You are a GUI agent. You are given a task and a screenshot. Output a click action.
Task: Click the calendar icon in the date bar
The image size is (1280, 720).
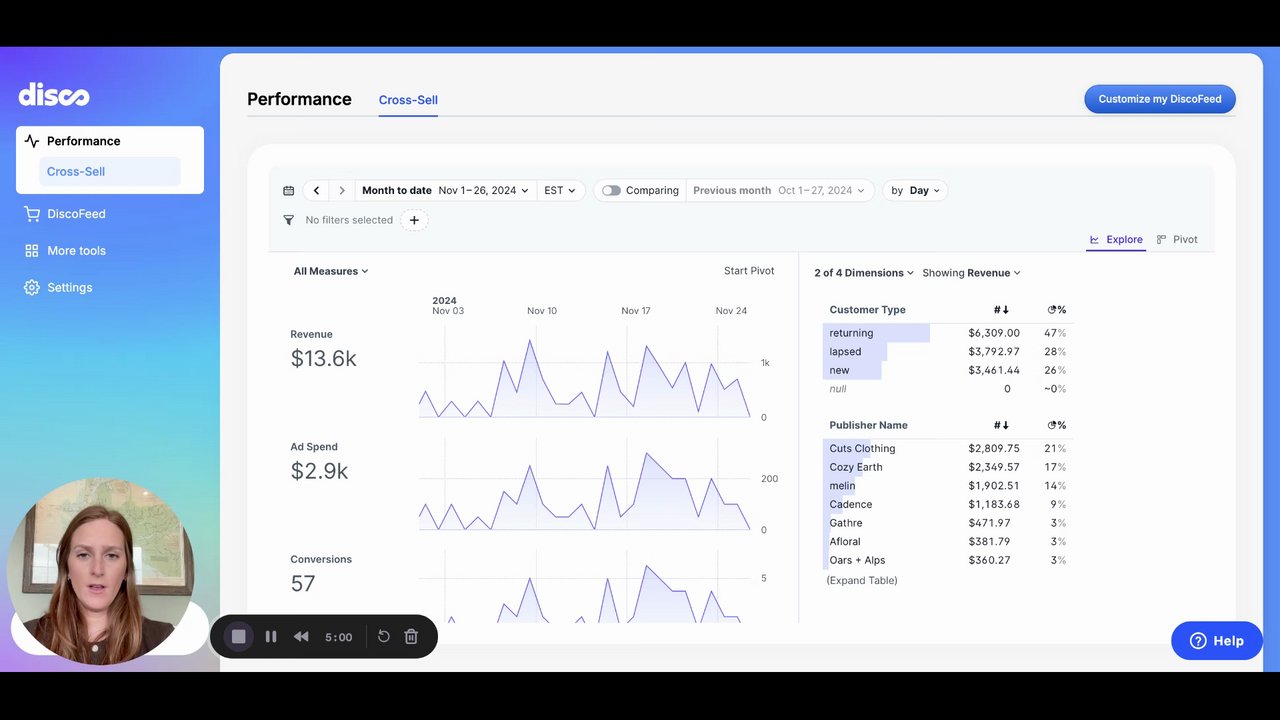(x=289, y=191)
